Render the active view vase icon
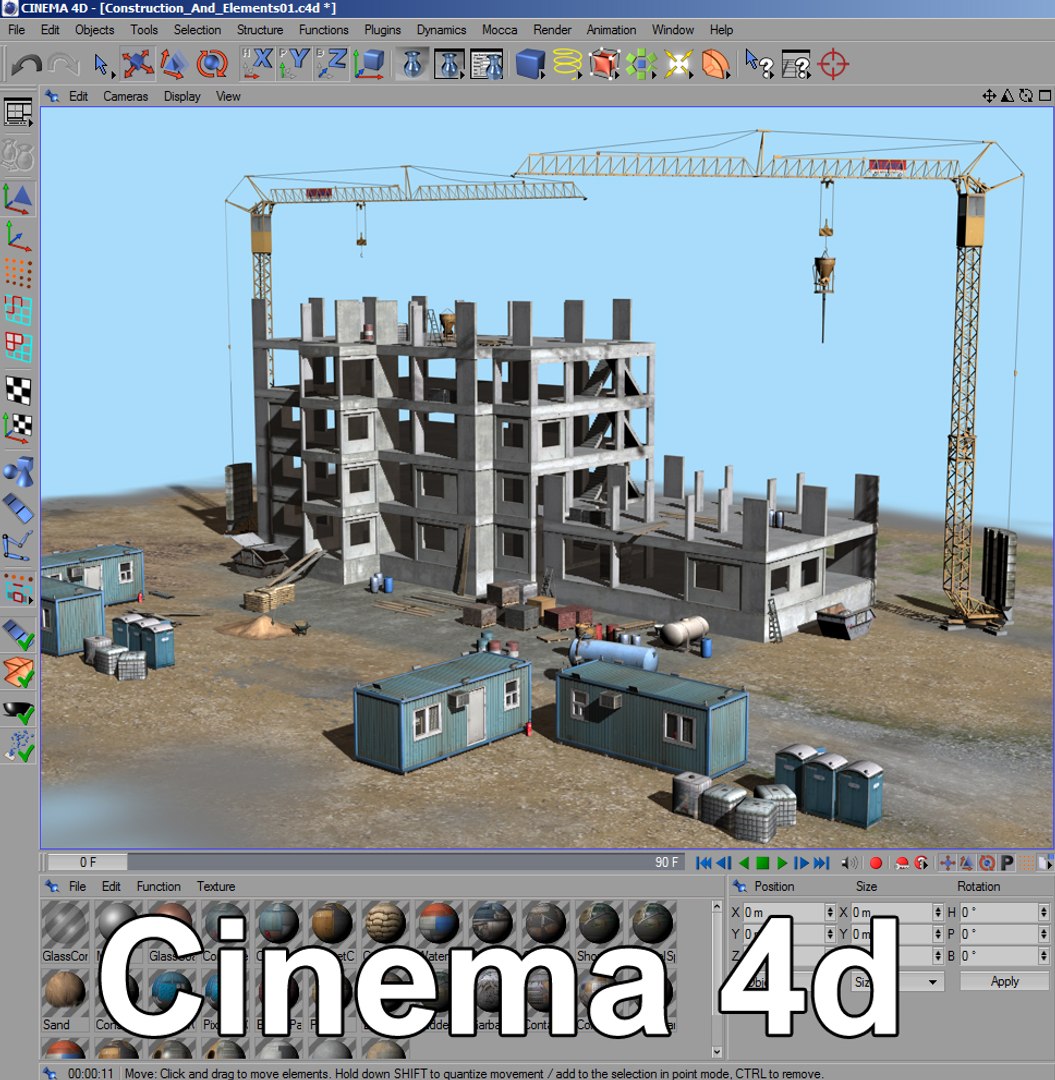 [412, 64]
